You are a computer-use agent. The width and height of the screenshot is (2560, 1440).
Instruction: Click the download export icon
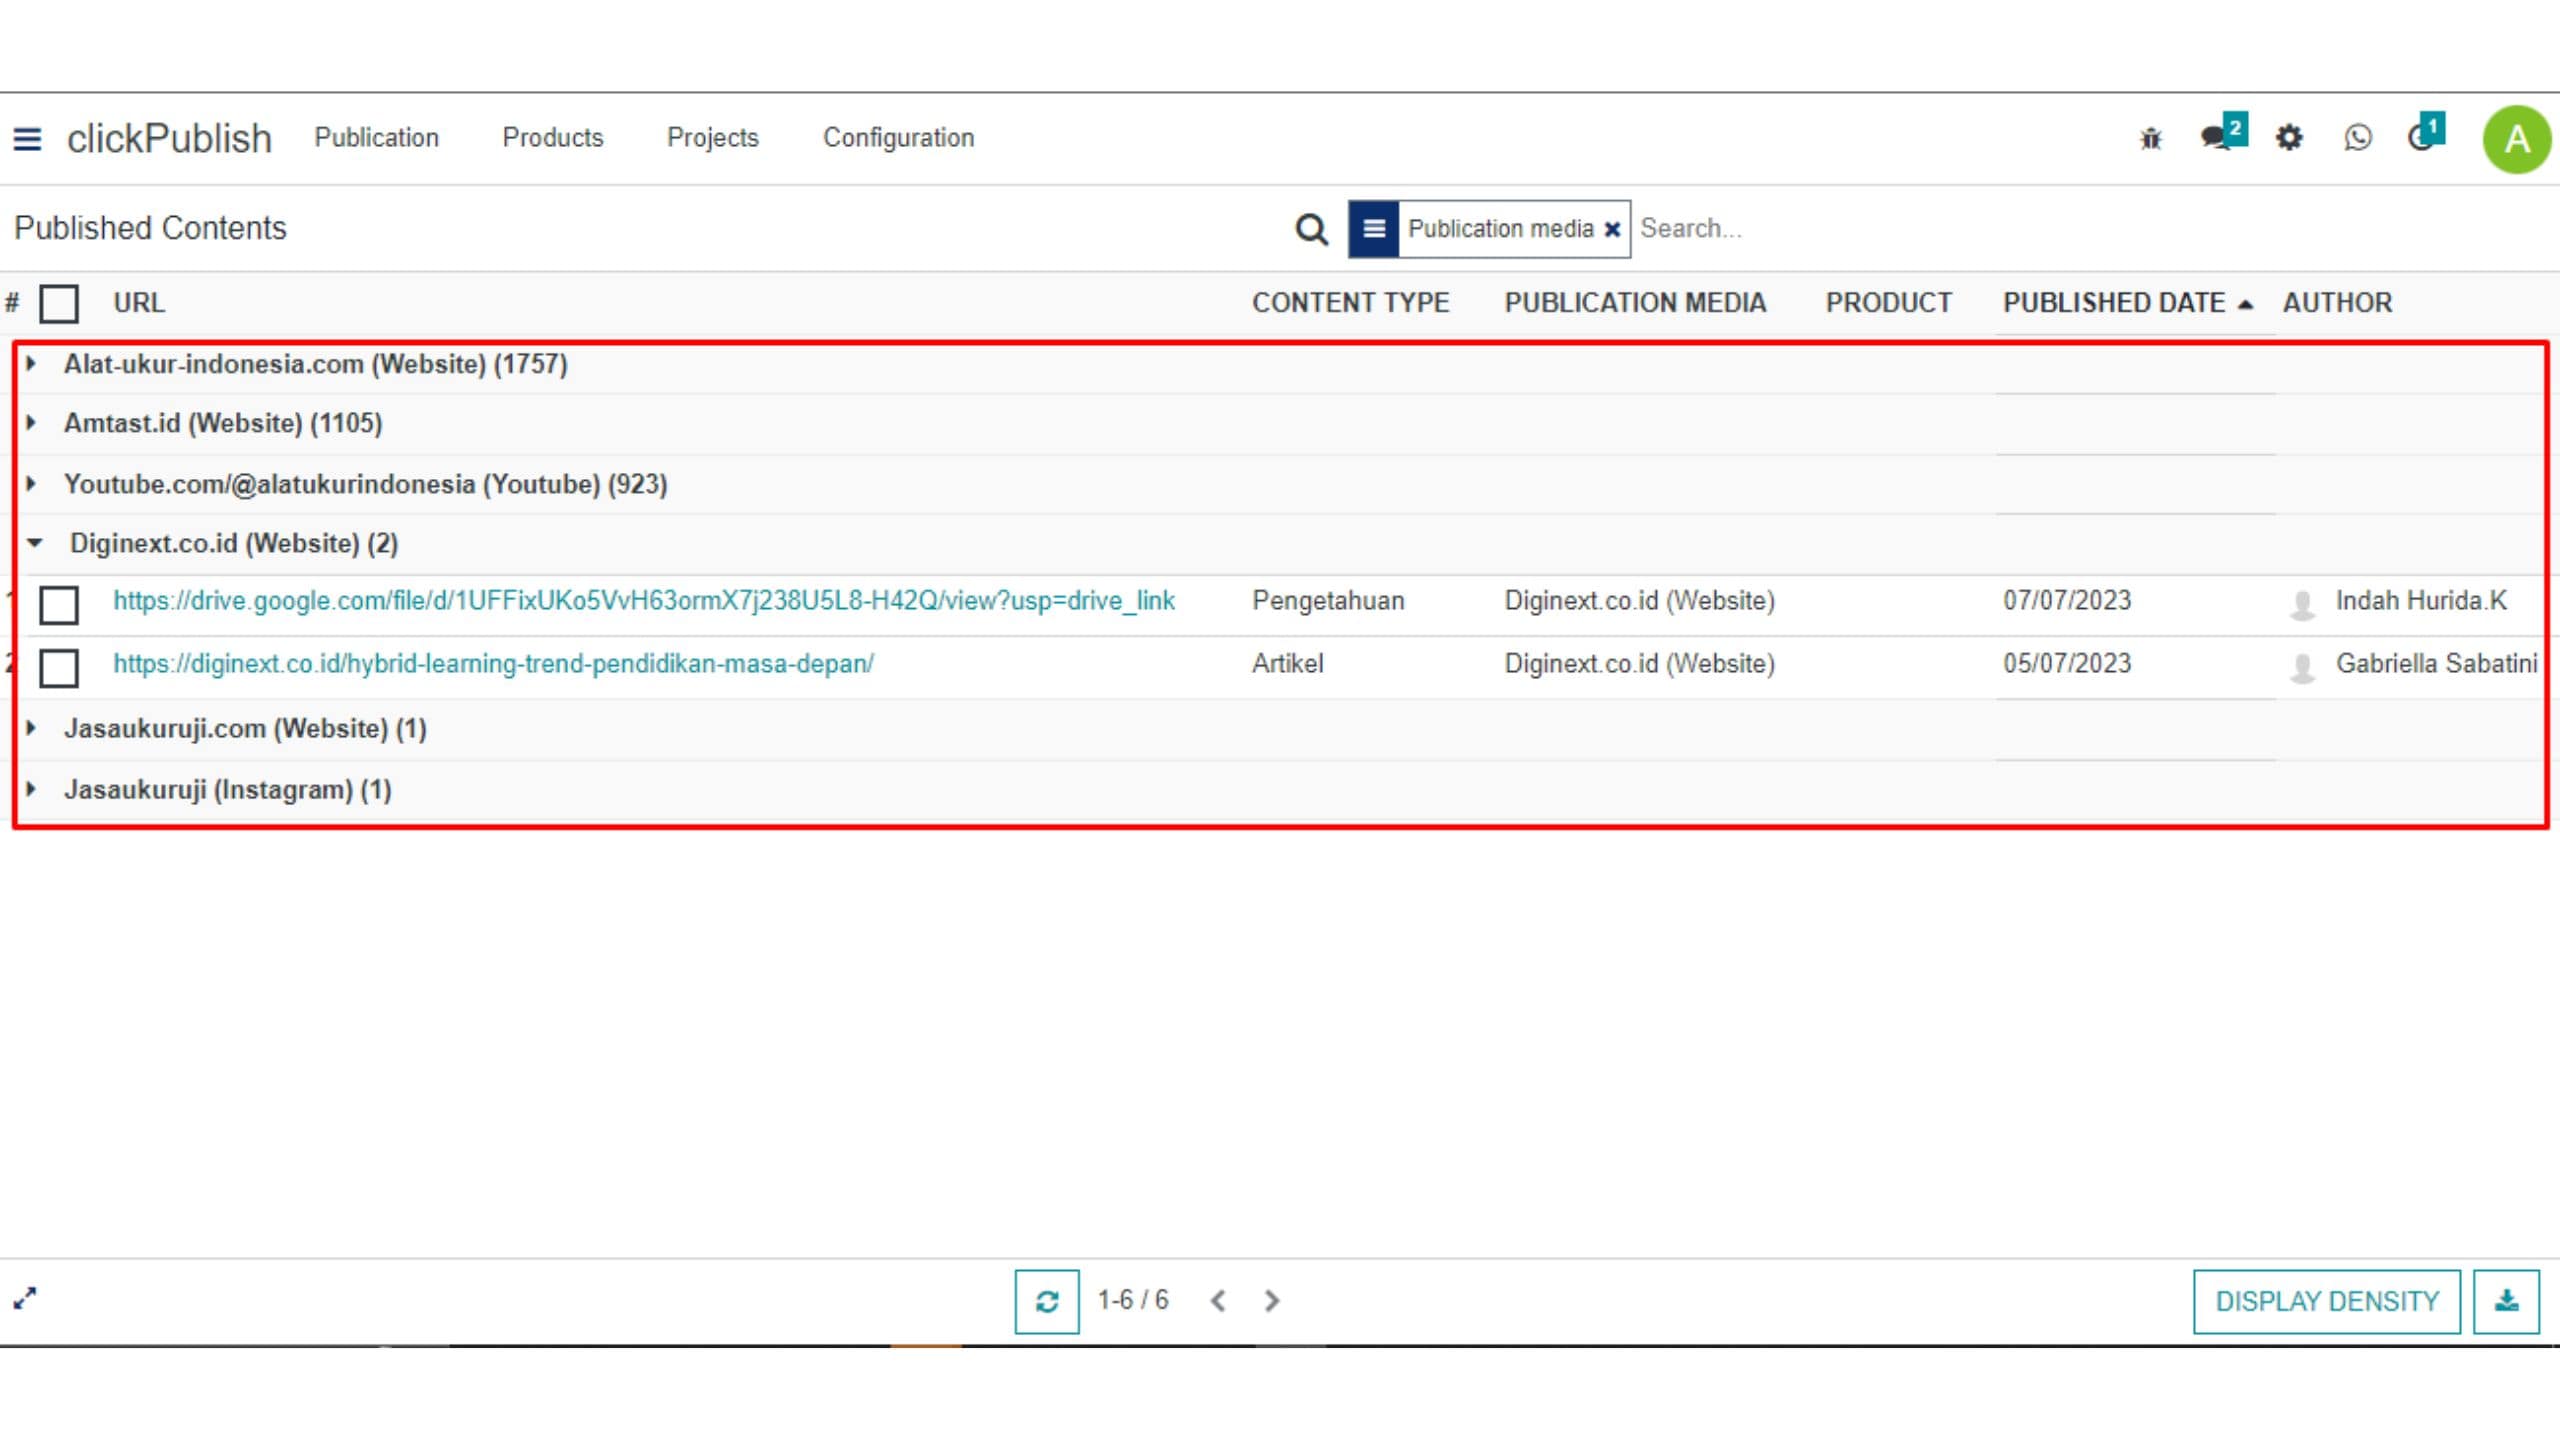pos(2506,1301)
